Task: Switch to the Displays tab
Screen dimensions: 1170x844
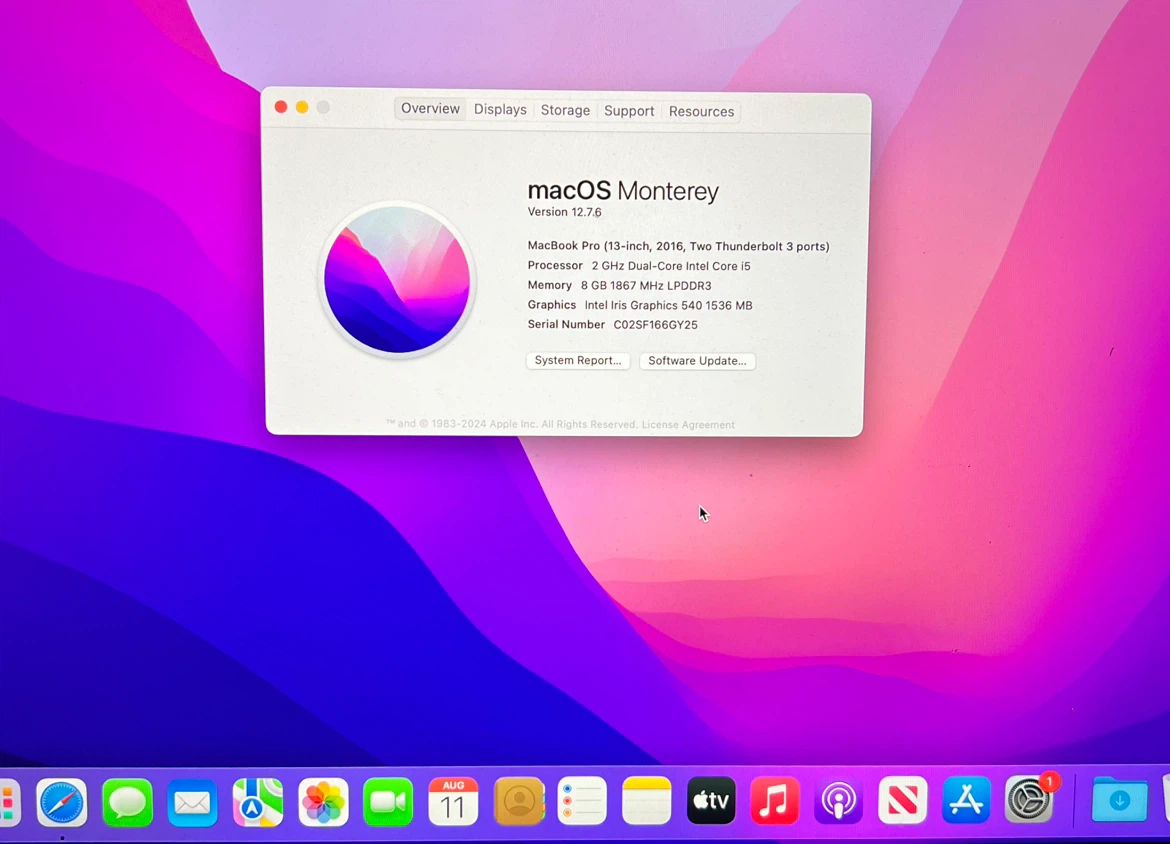Action: point(500,110)
